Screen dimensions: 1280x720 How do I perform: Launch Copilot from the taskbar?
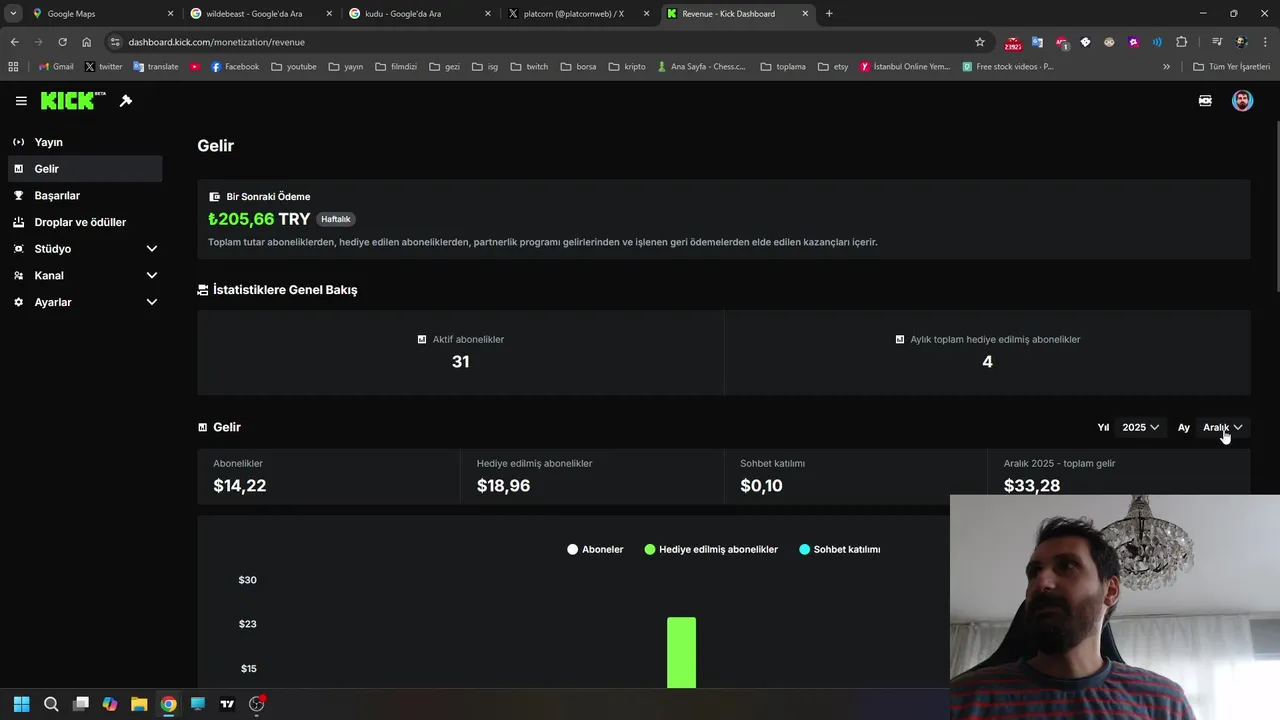coord(110,704)
